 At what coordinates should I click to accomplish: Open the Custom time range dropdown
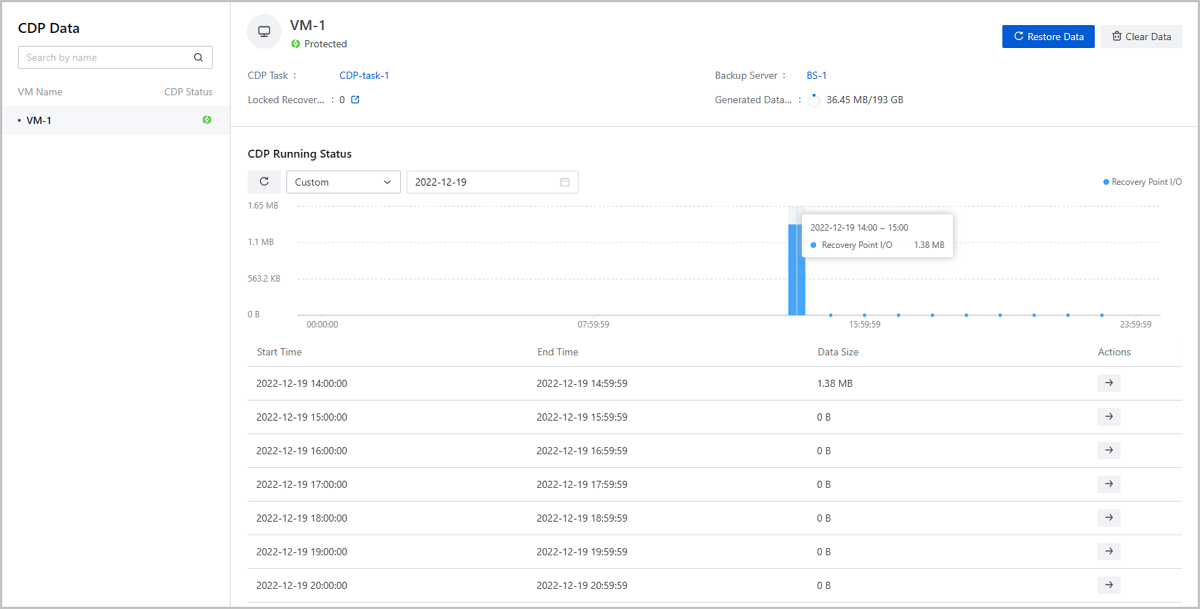click(343, 182)
